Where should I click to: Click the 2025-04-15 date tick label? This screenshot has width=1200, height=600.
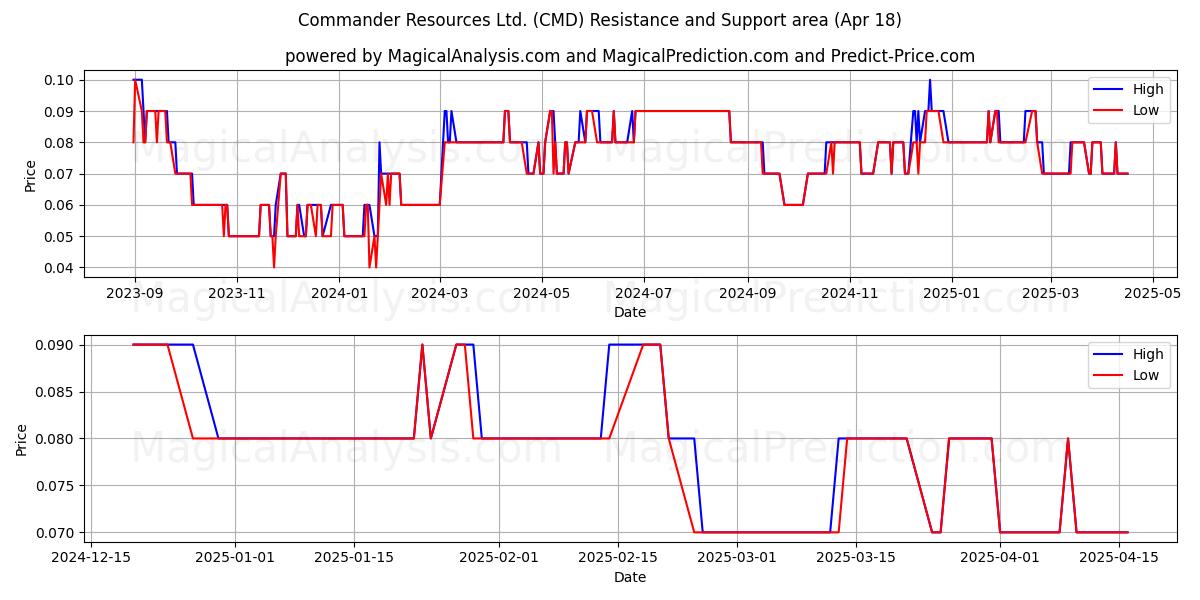1119,558
